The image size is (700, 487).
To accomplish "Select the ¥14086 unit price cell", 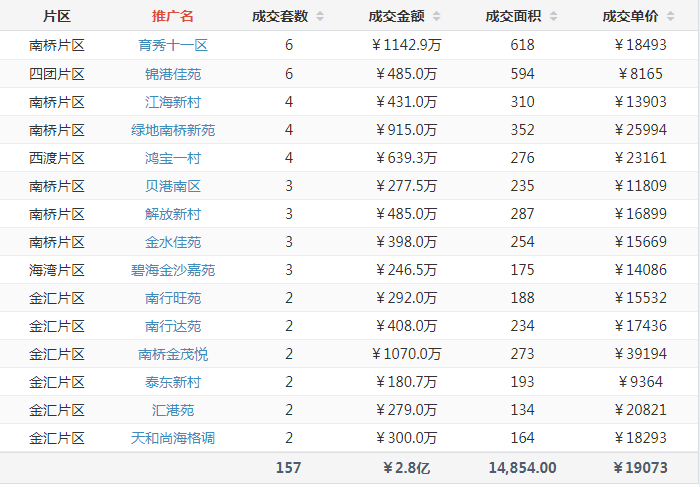I will click(640, 270).
